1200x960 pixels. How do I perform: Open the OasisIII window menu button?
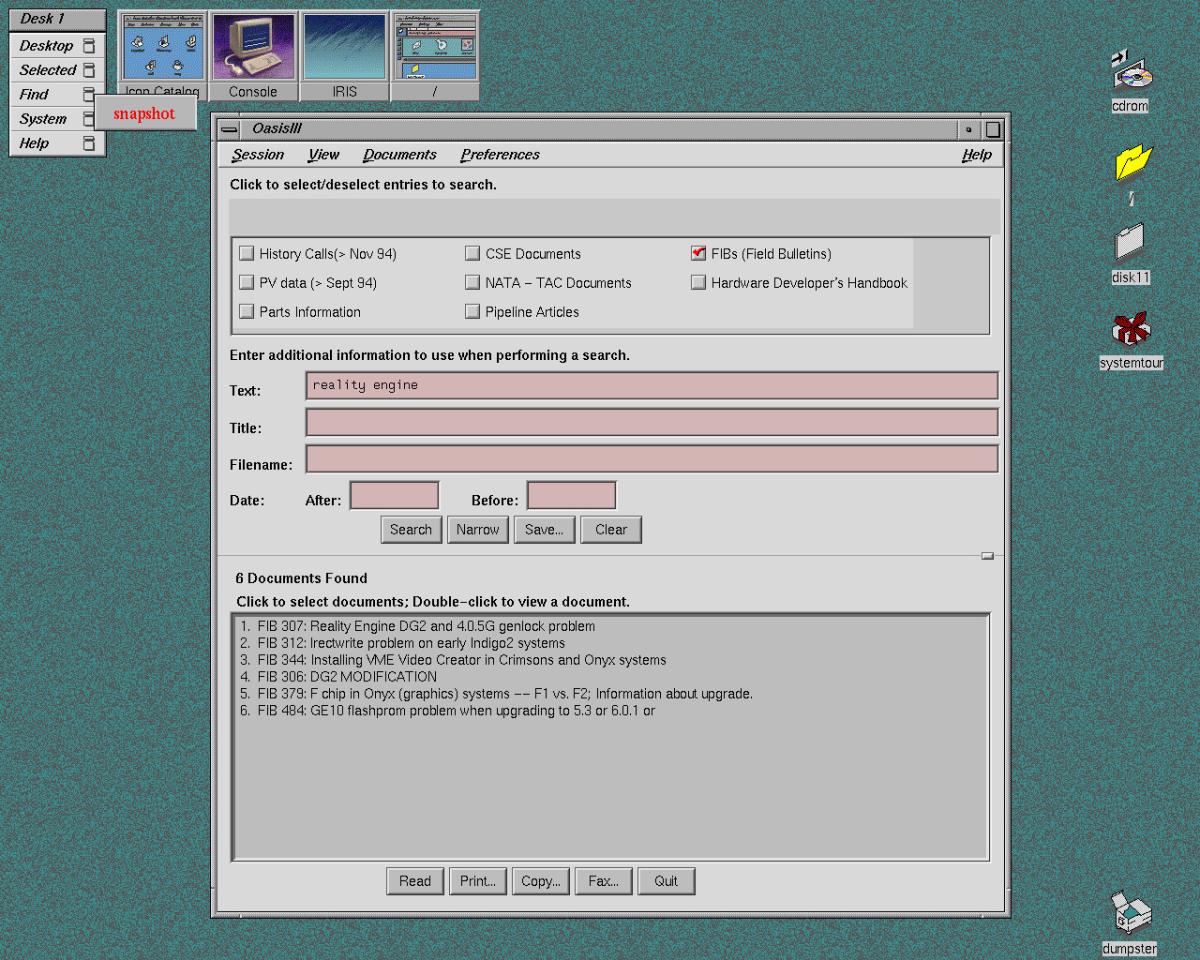pyautogui.click(x=229, y=130)
